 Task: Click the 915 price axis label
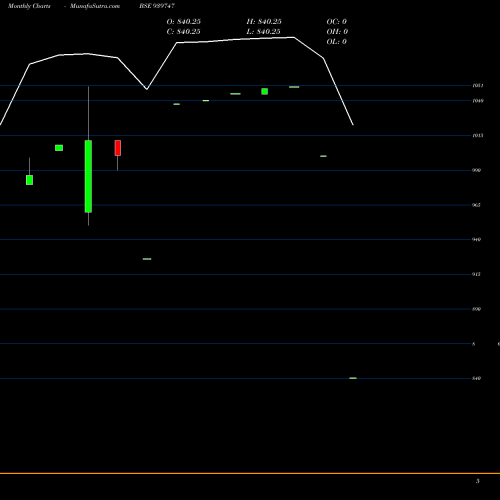point(477,274)
